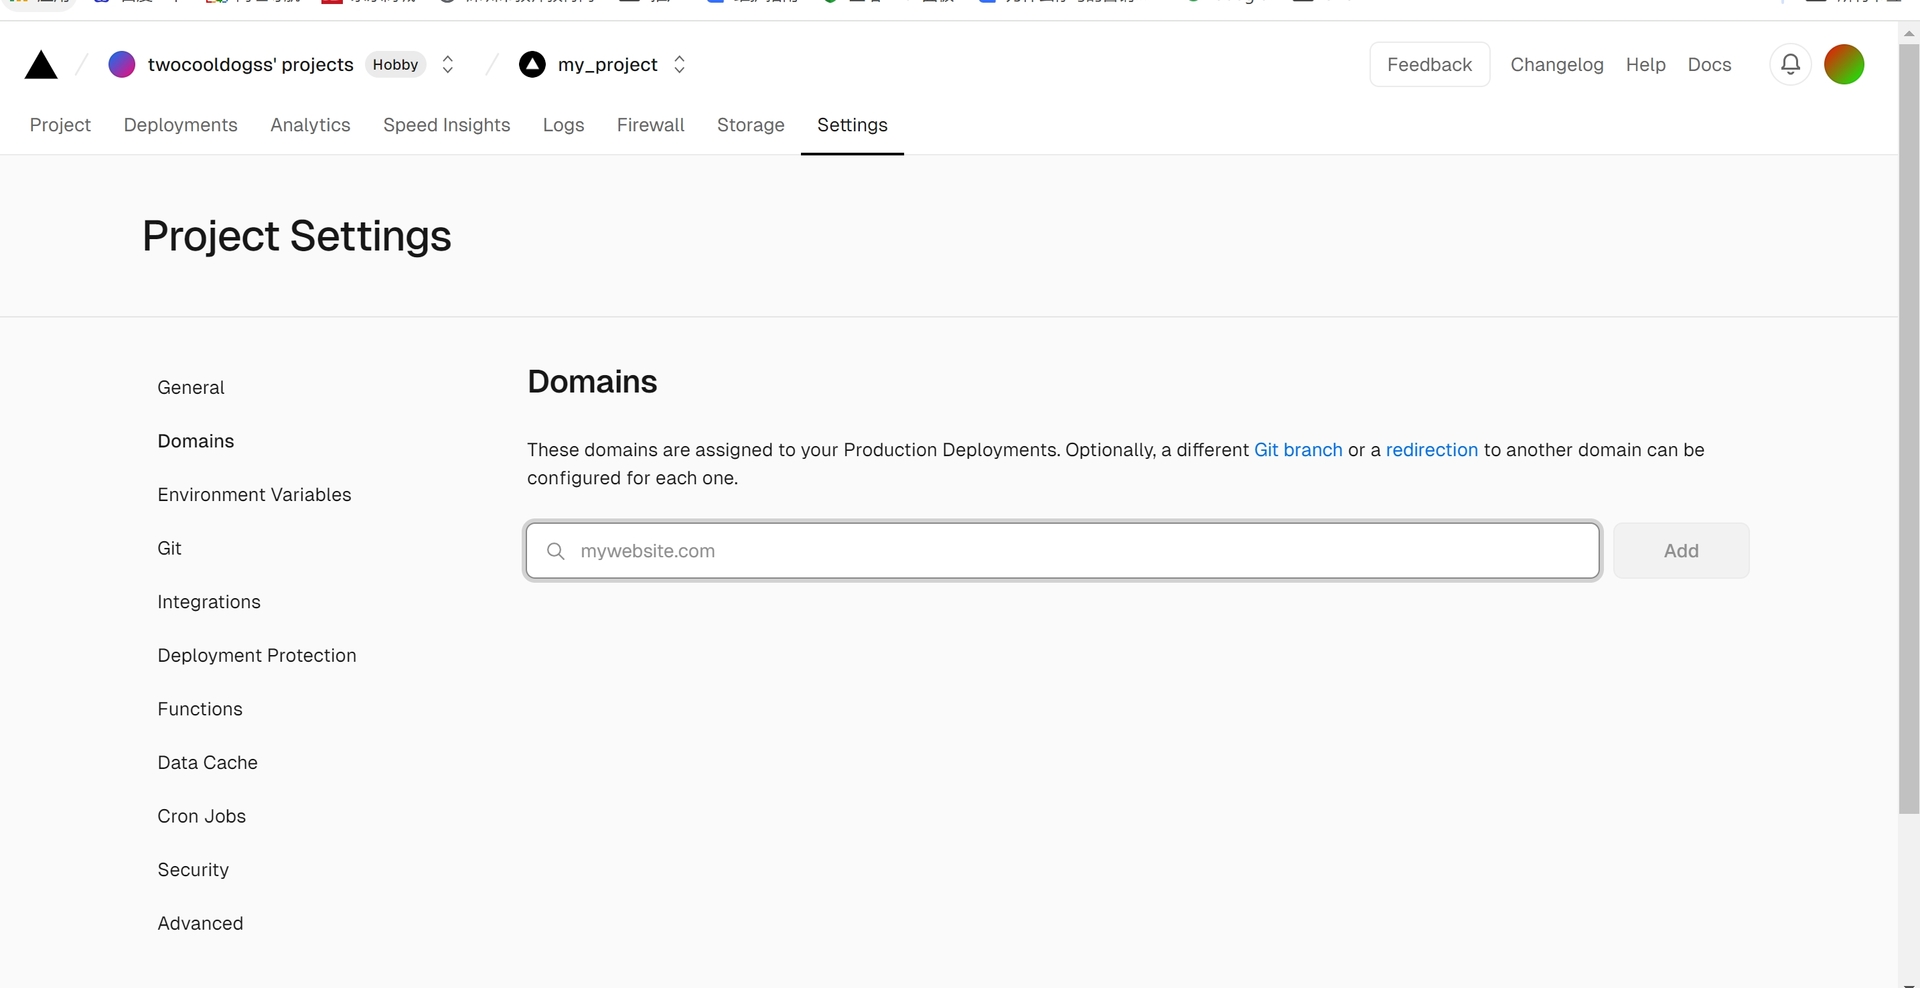The width and height of the screenshot is (1920, 988).
Task: Click the Vercel triangle logo
Action: tap(41, 65)
